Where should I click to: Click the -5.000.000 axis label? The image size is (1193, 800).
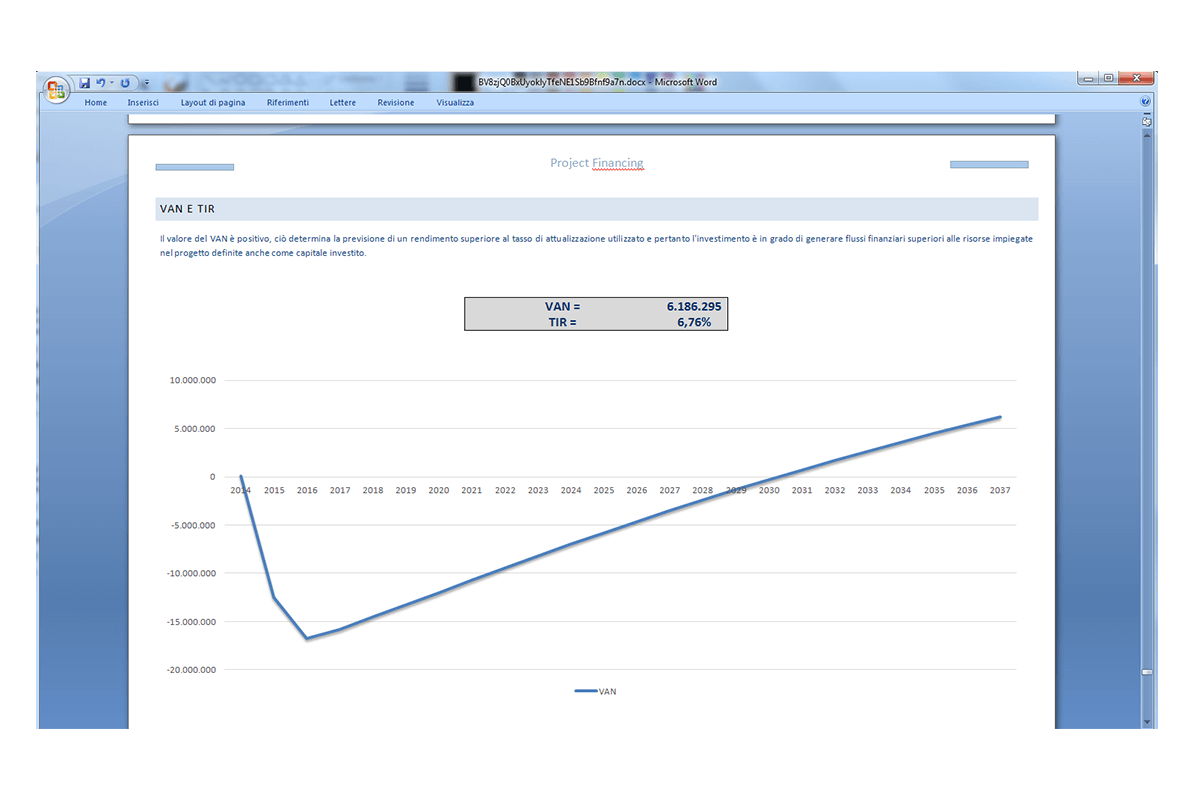(193, 525)
